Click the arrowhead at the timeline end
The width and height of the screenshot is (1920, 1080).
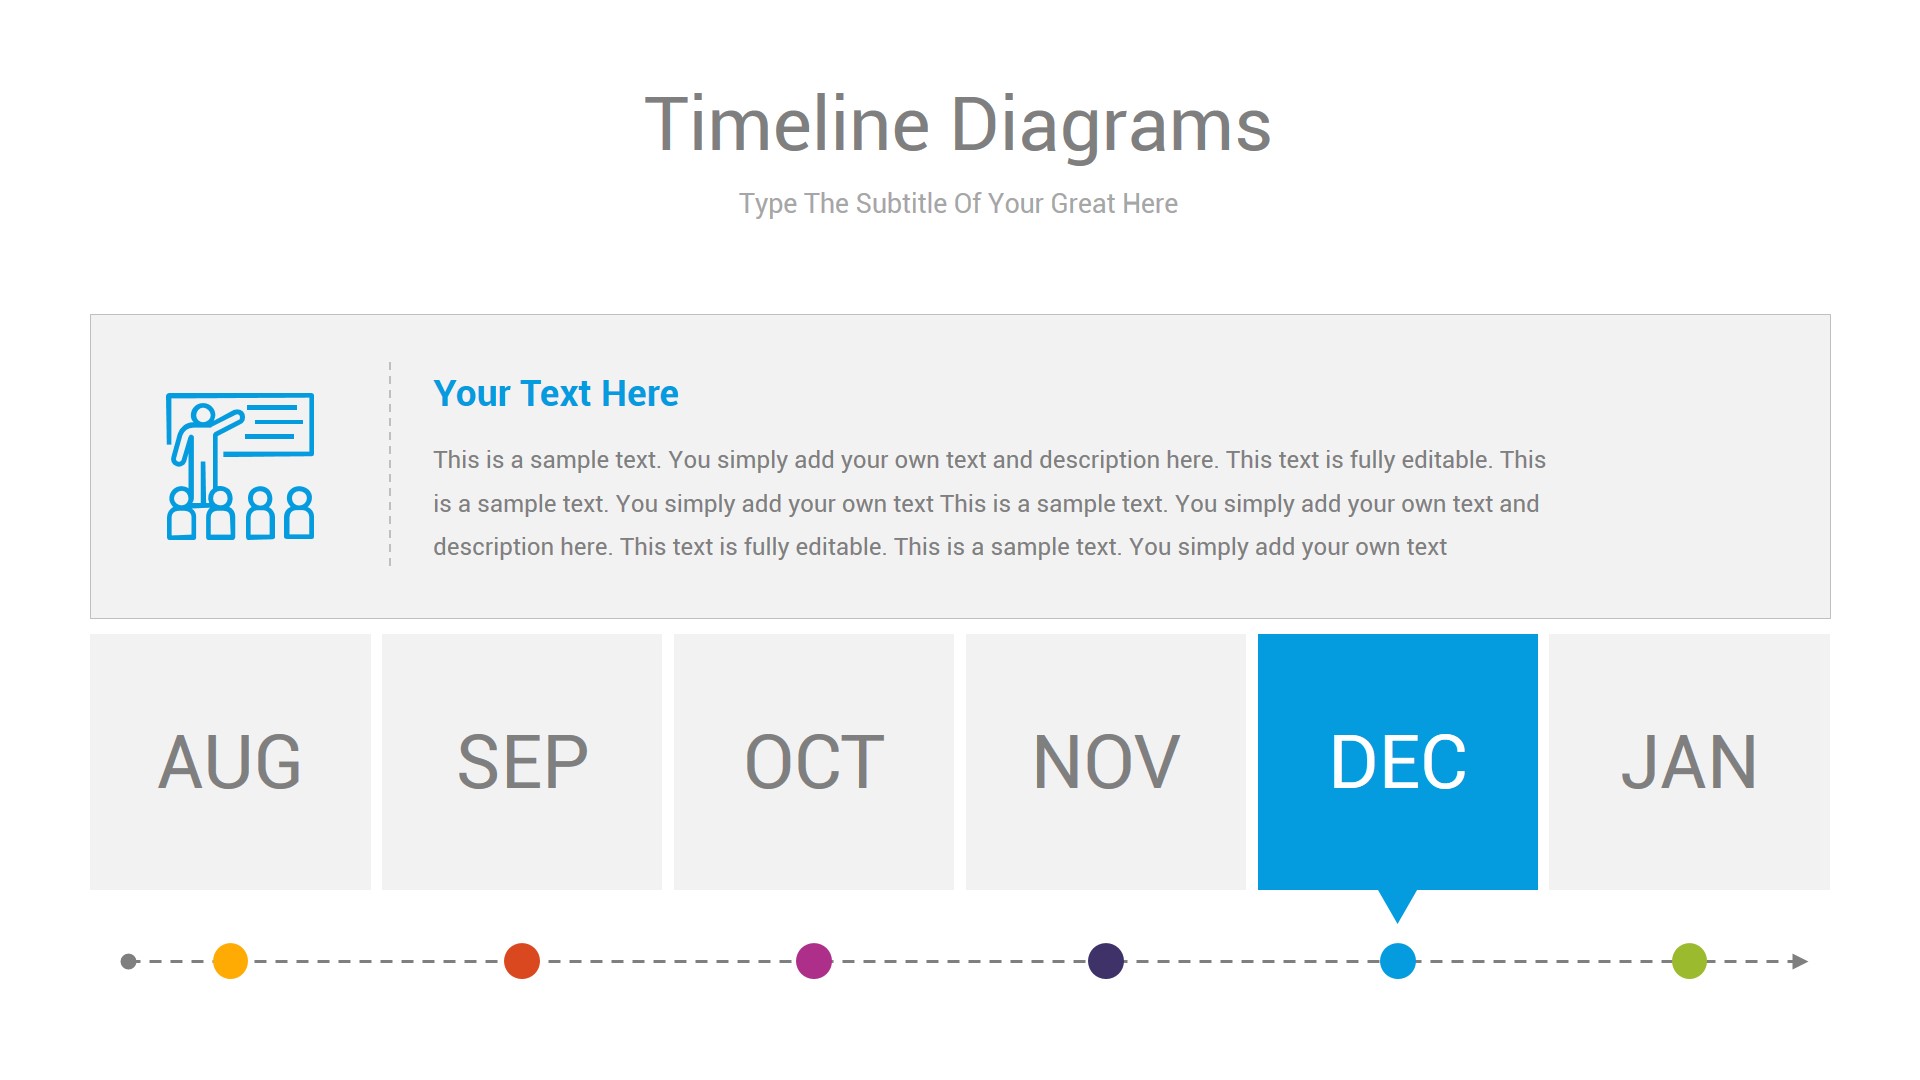[1800, 962]
